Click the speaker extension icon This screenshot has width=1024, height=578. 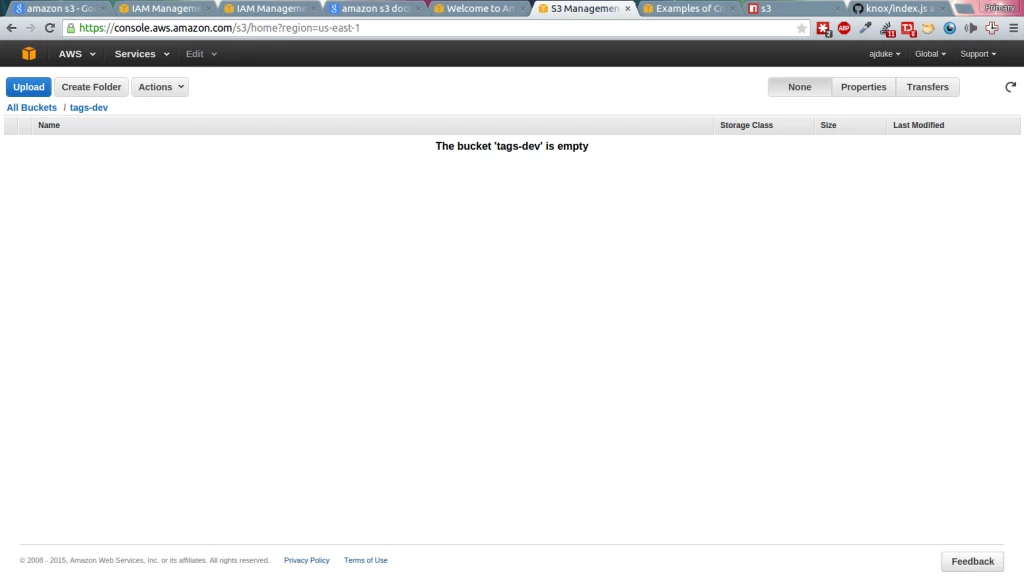(970, 28)
